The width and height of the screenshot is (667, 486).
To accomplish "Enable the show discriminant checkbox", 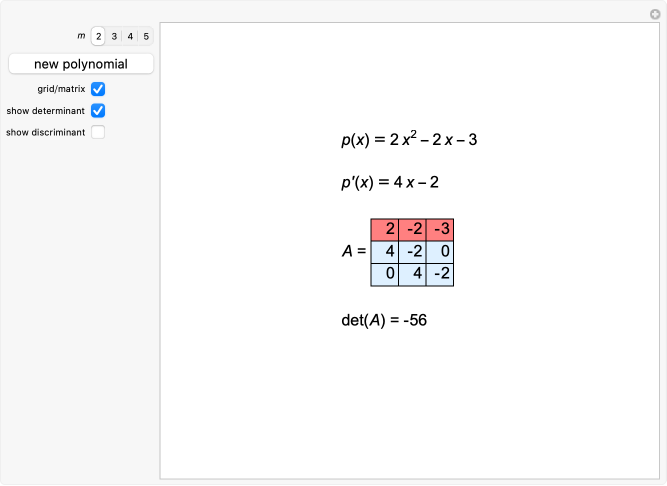I will 98,132.
